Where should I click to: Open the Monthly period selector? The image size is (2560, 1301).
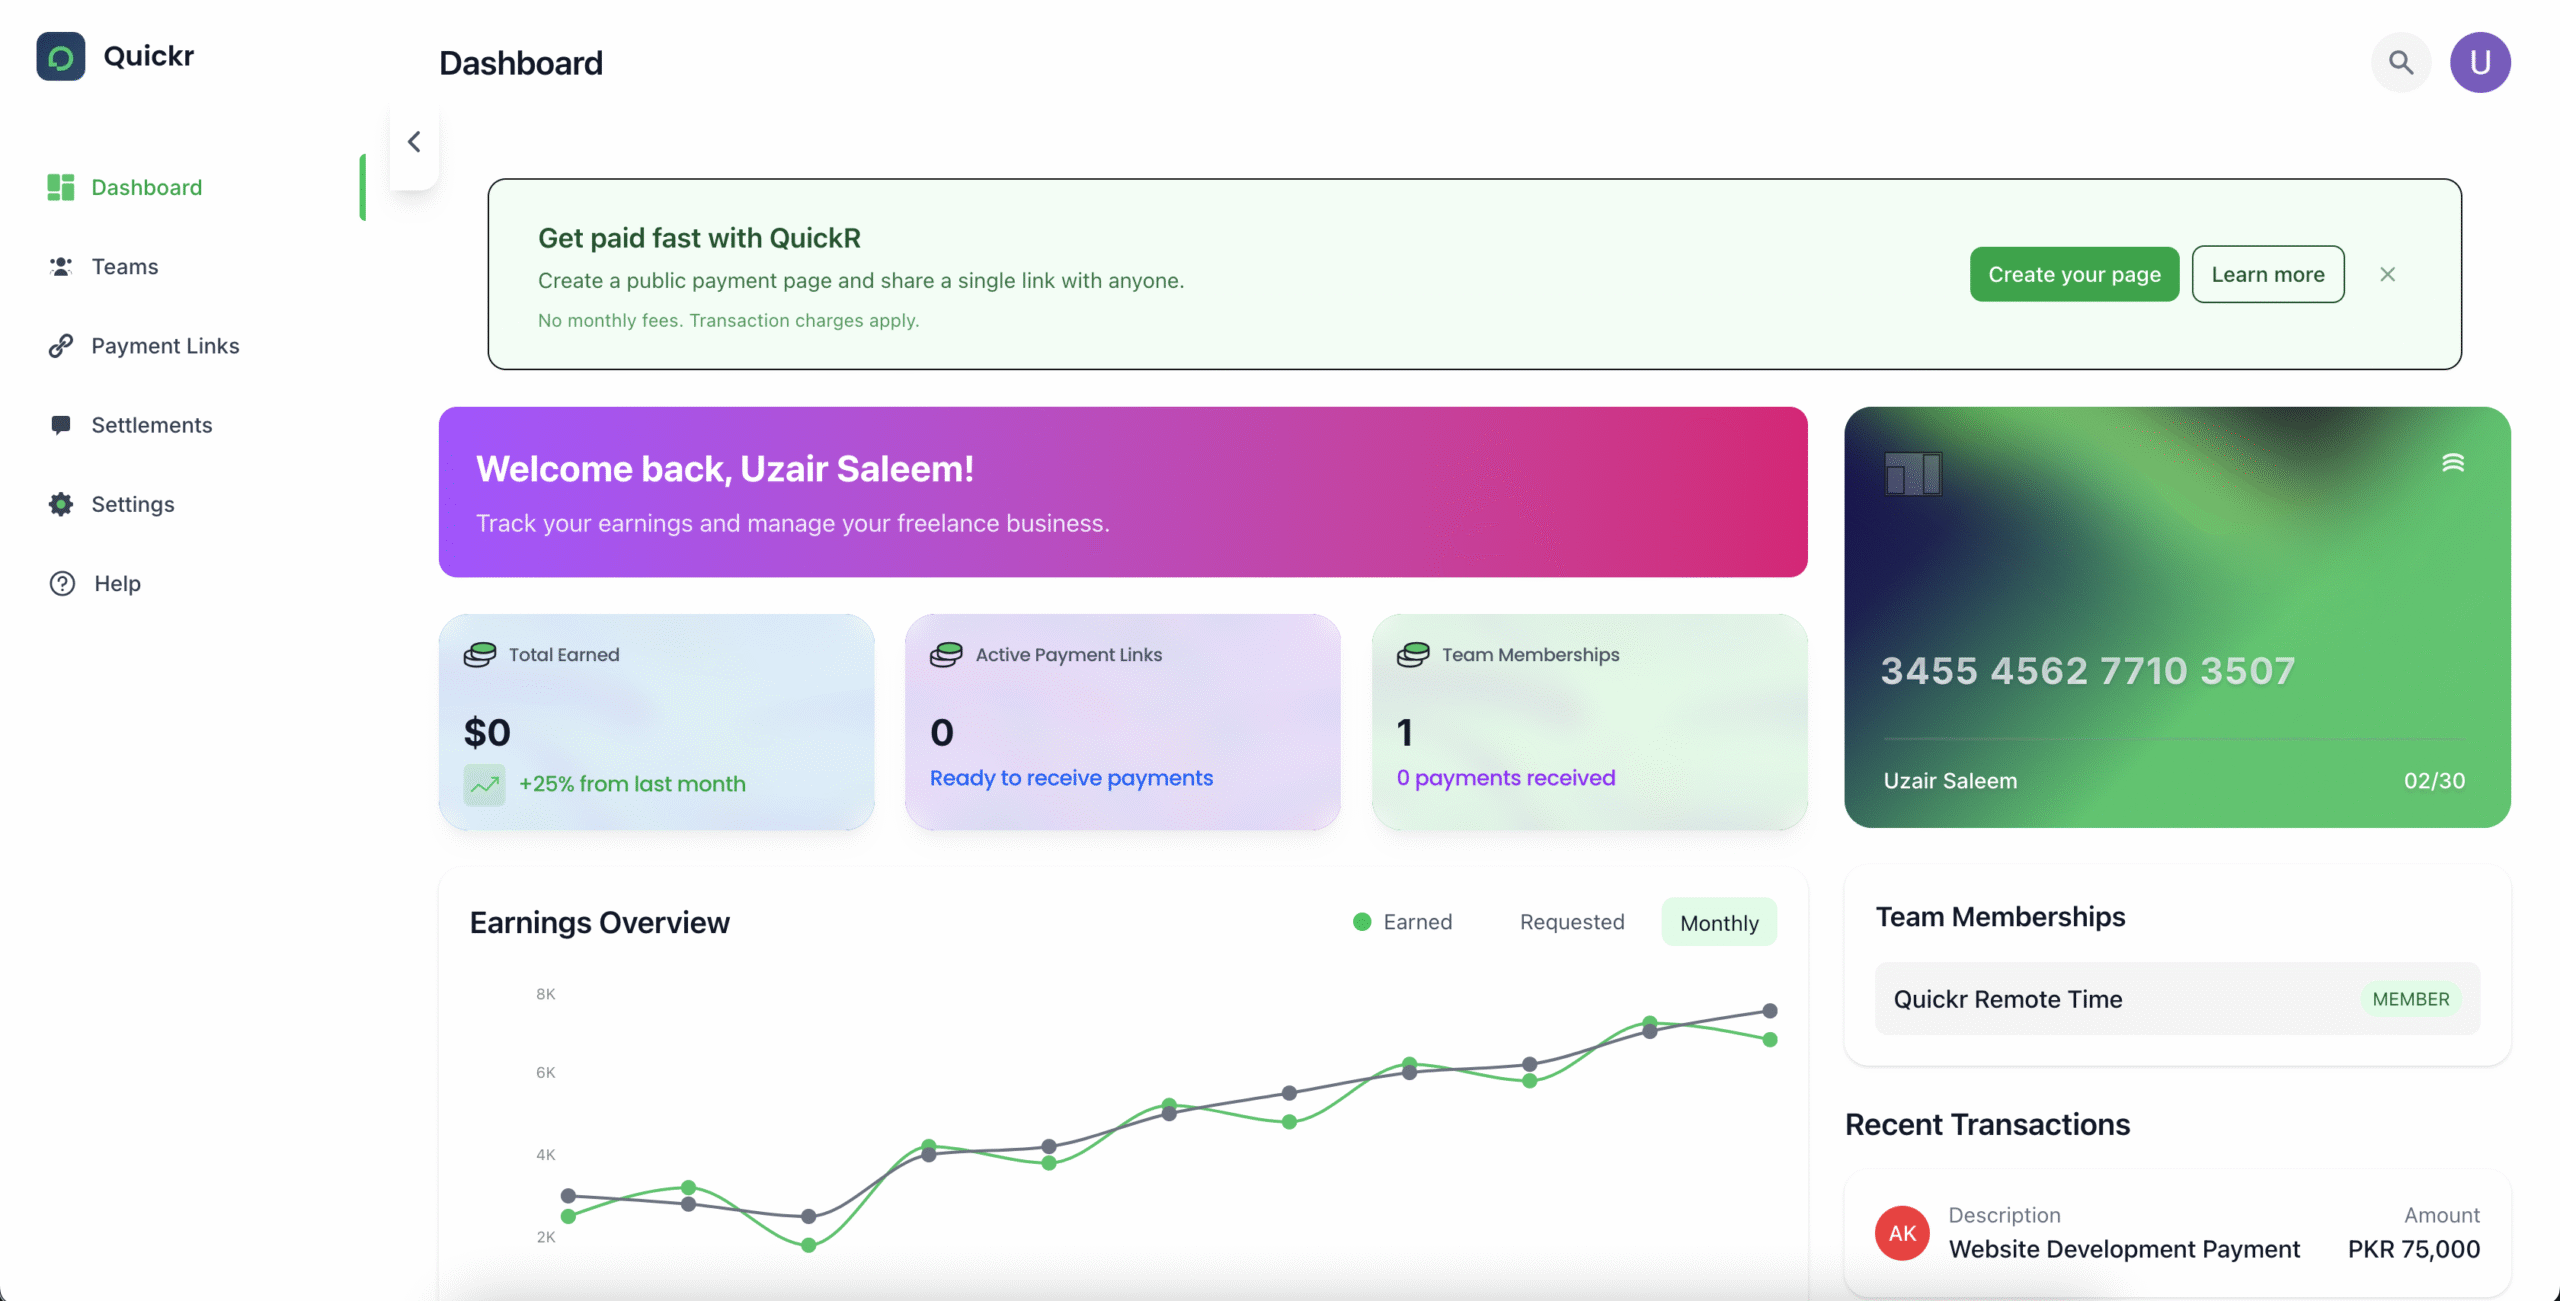(1719, 922)
